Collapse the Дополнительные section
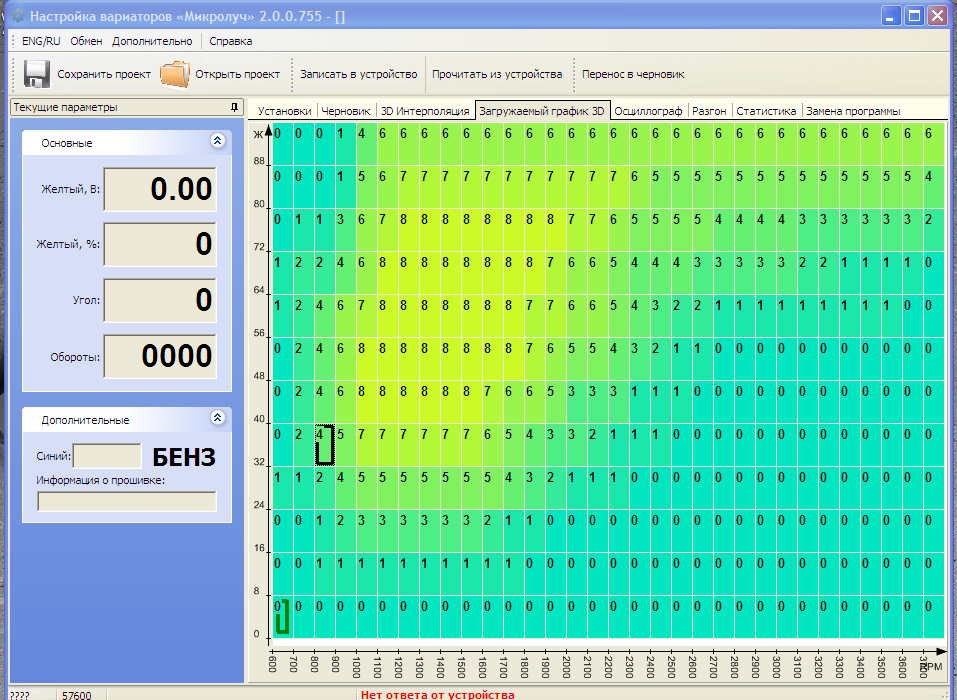 click(217, 418)
